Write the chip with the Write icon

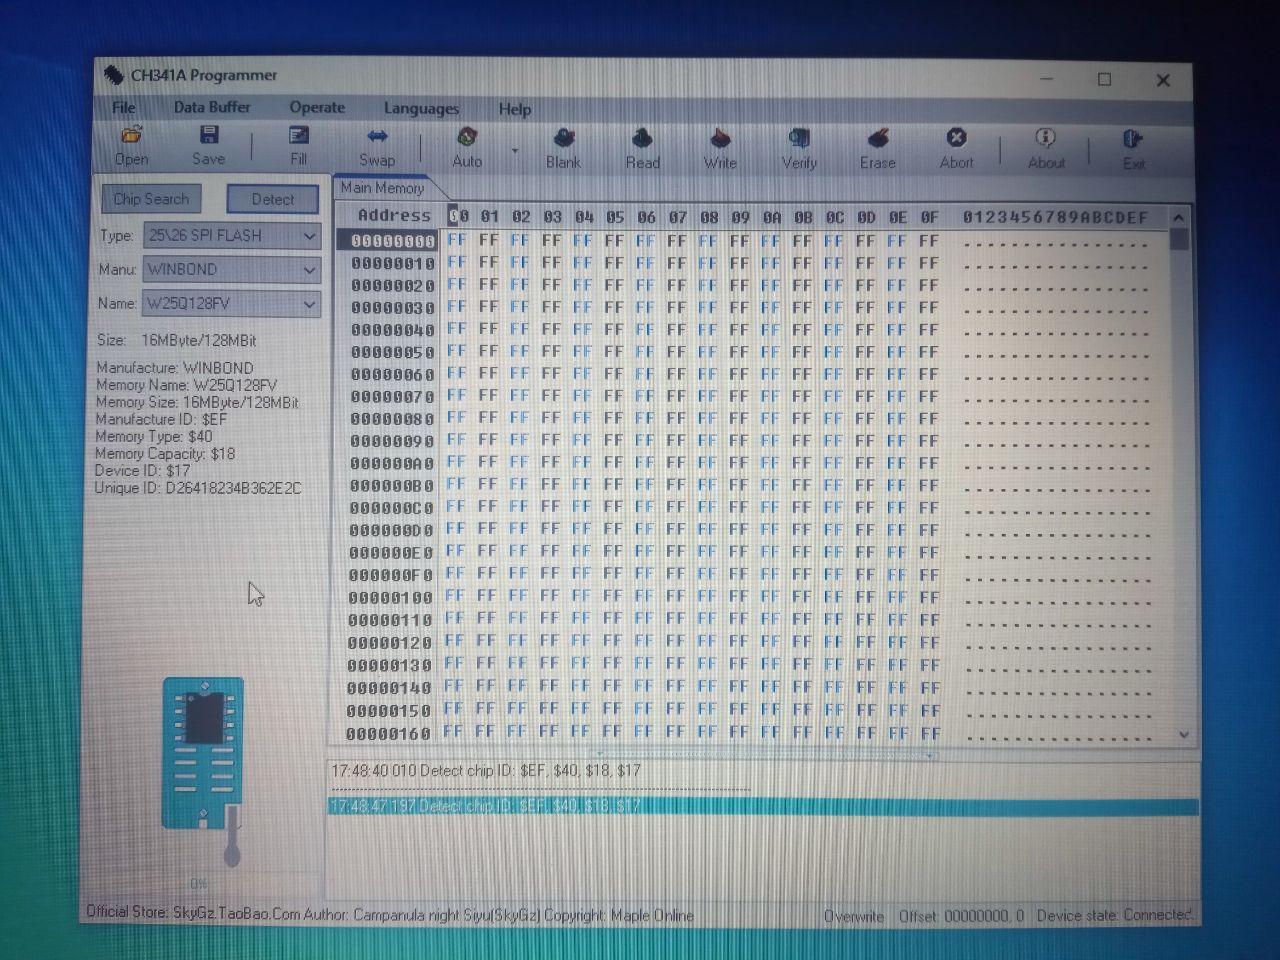(720, 149)
